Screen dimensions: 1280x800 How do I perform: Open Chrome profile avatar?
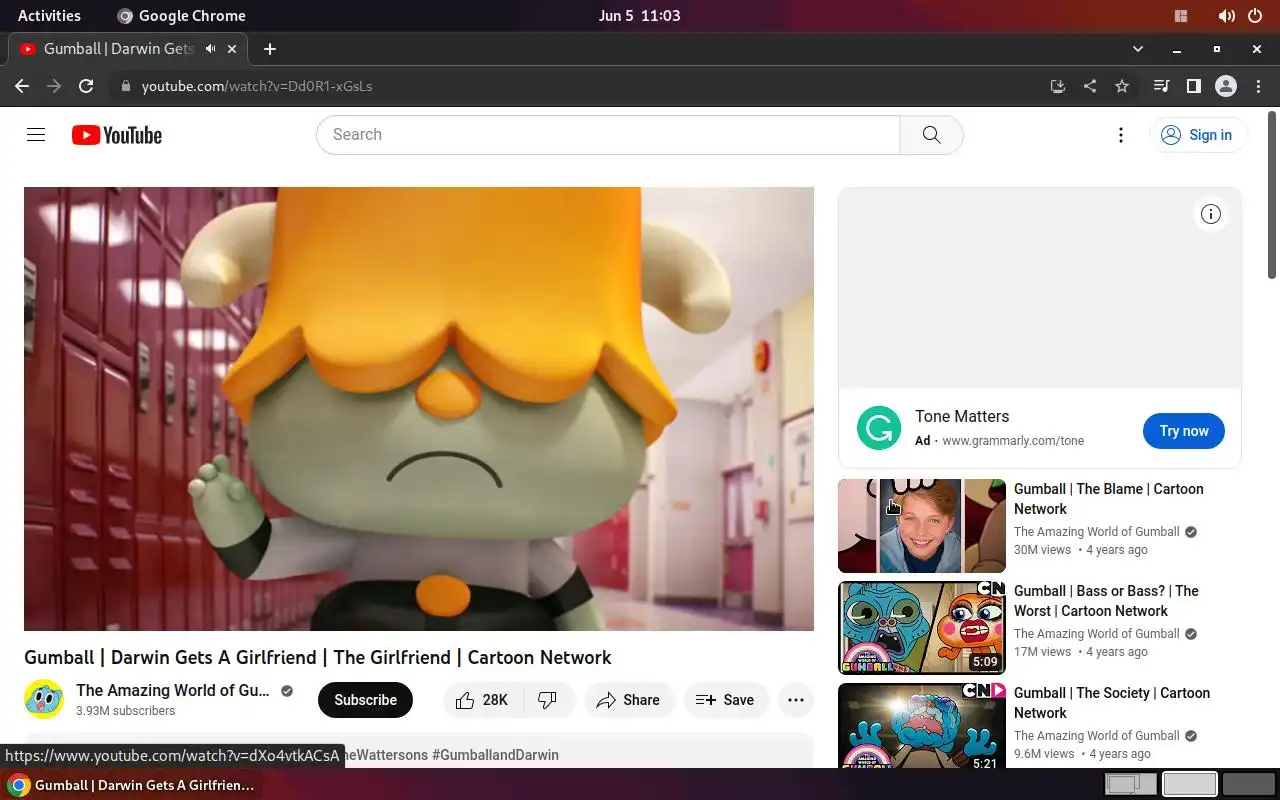pos(1226,86)
